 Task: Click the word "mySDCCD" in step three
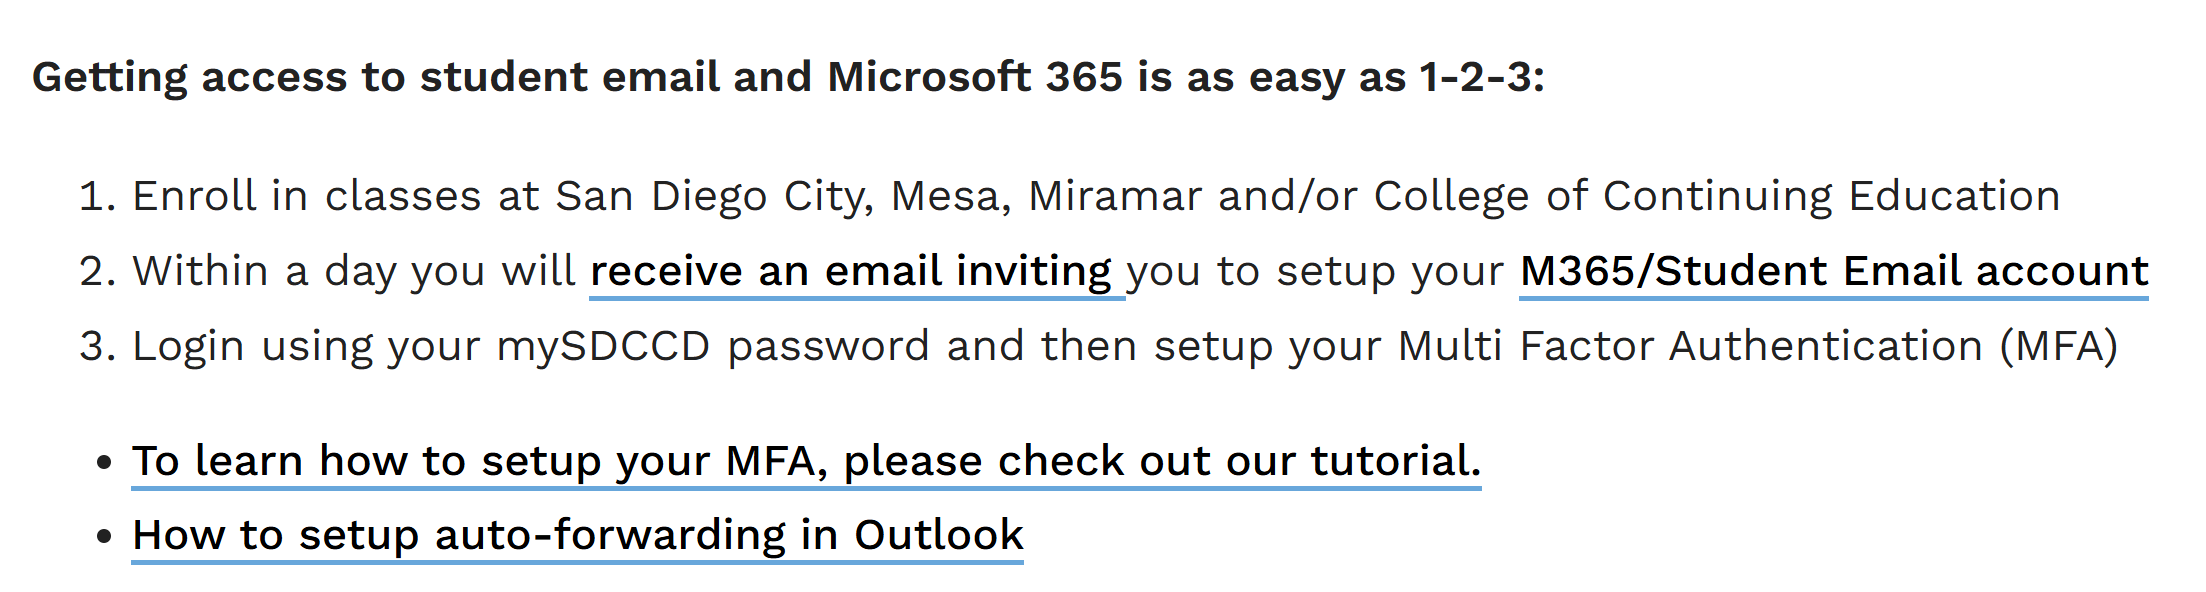[x=603, y=346]
